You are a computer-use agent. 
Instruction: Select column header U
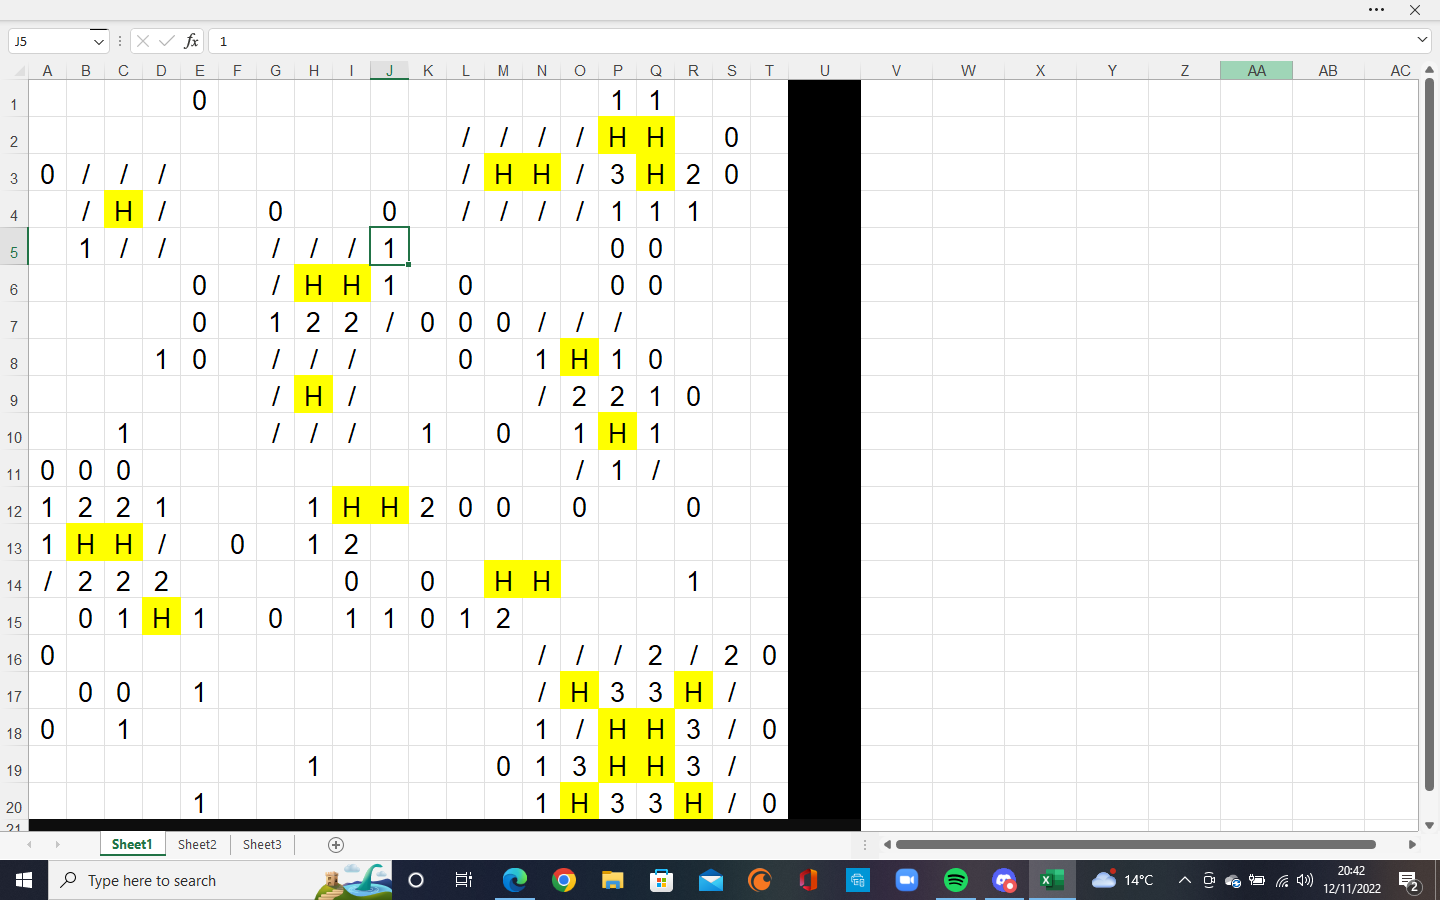[824, 71]
